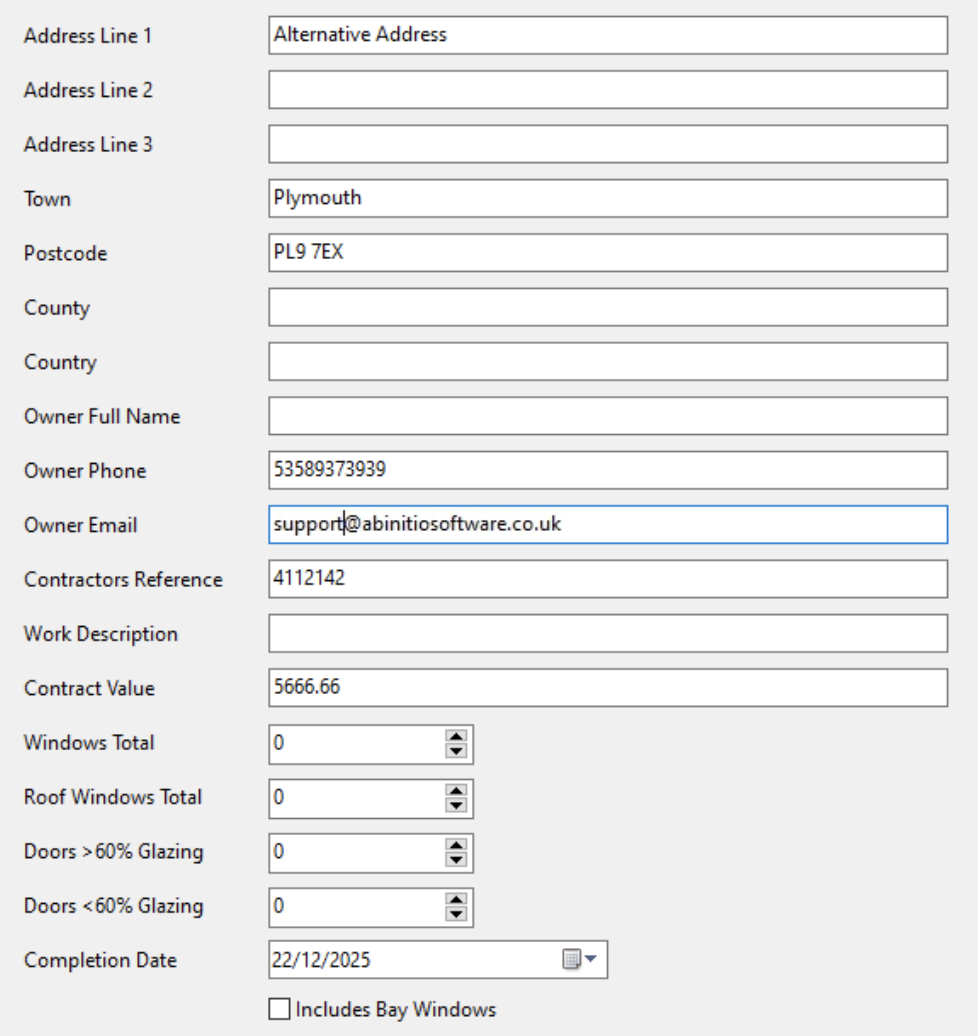The width and height of the screenshot is (978, 1036).
Task: Select the Town field containing Plymouth
Action: [x=607, y=198]
